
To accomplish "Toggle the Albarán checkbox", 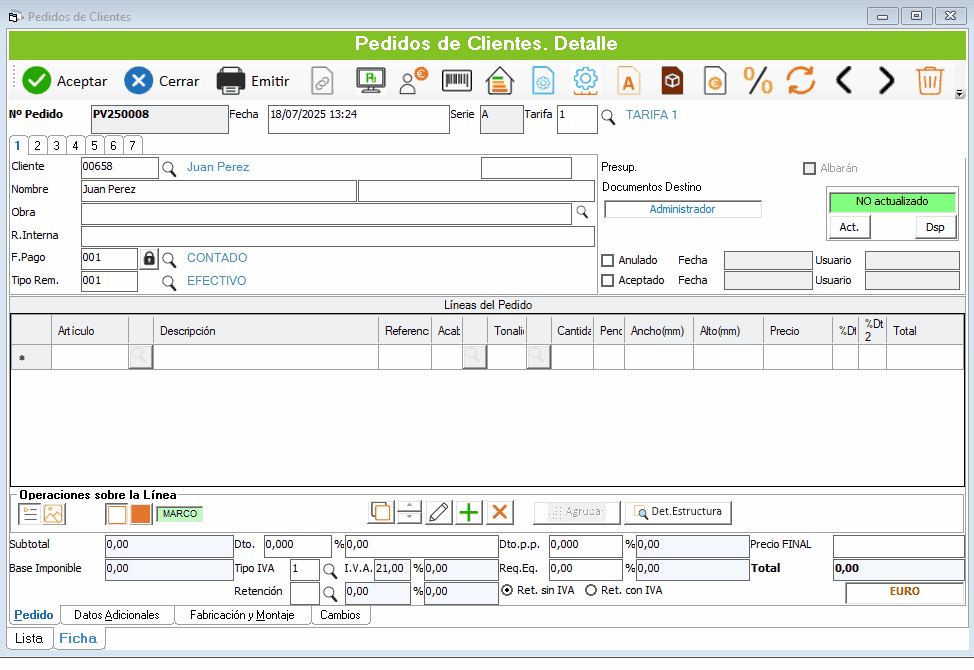I will (x=809, y=168).
